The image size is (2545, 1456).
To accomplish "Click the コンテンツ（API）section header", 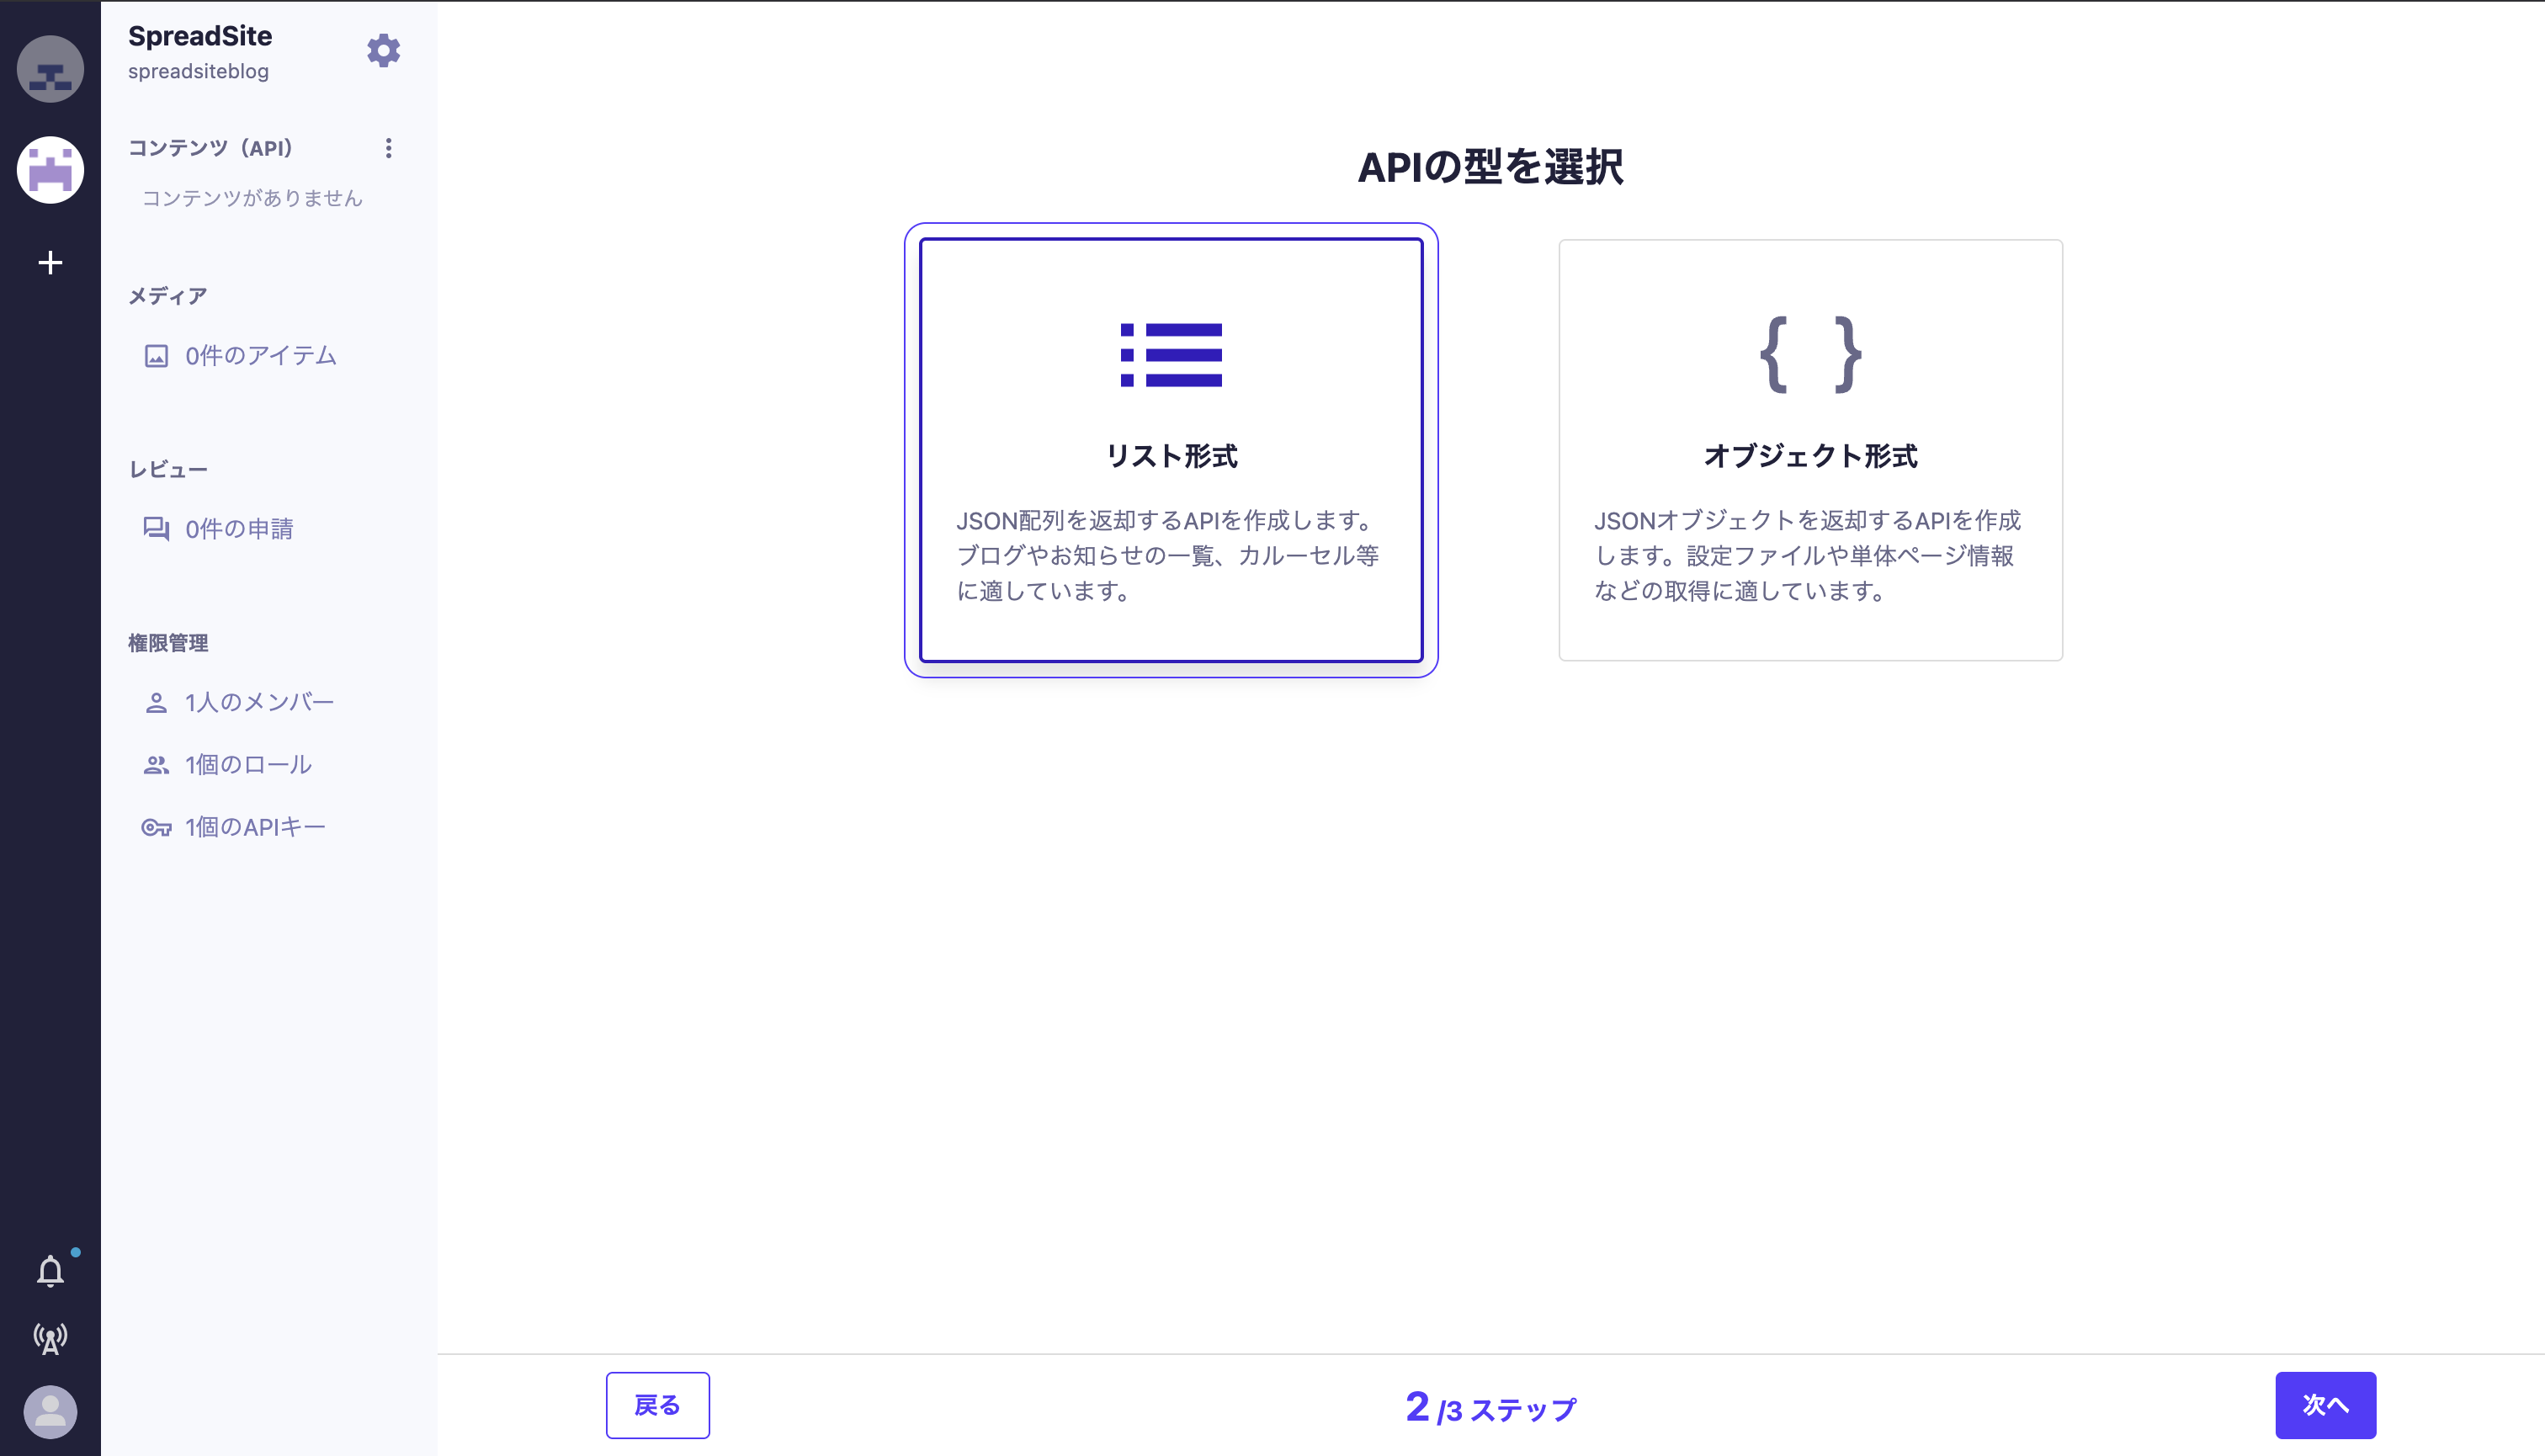I will coord(210,148).
